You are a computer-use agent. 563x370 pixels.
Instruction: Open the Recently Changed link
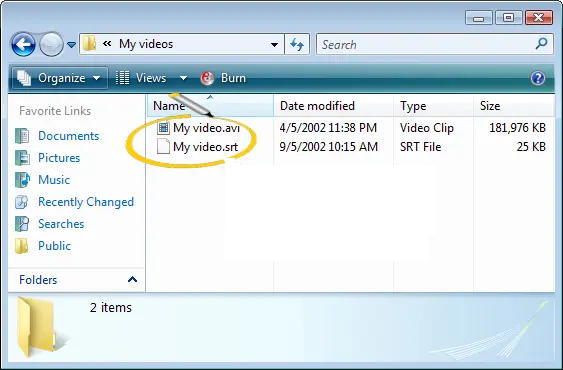click(86, 202)
